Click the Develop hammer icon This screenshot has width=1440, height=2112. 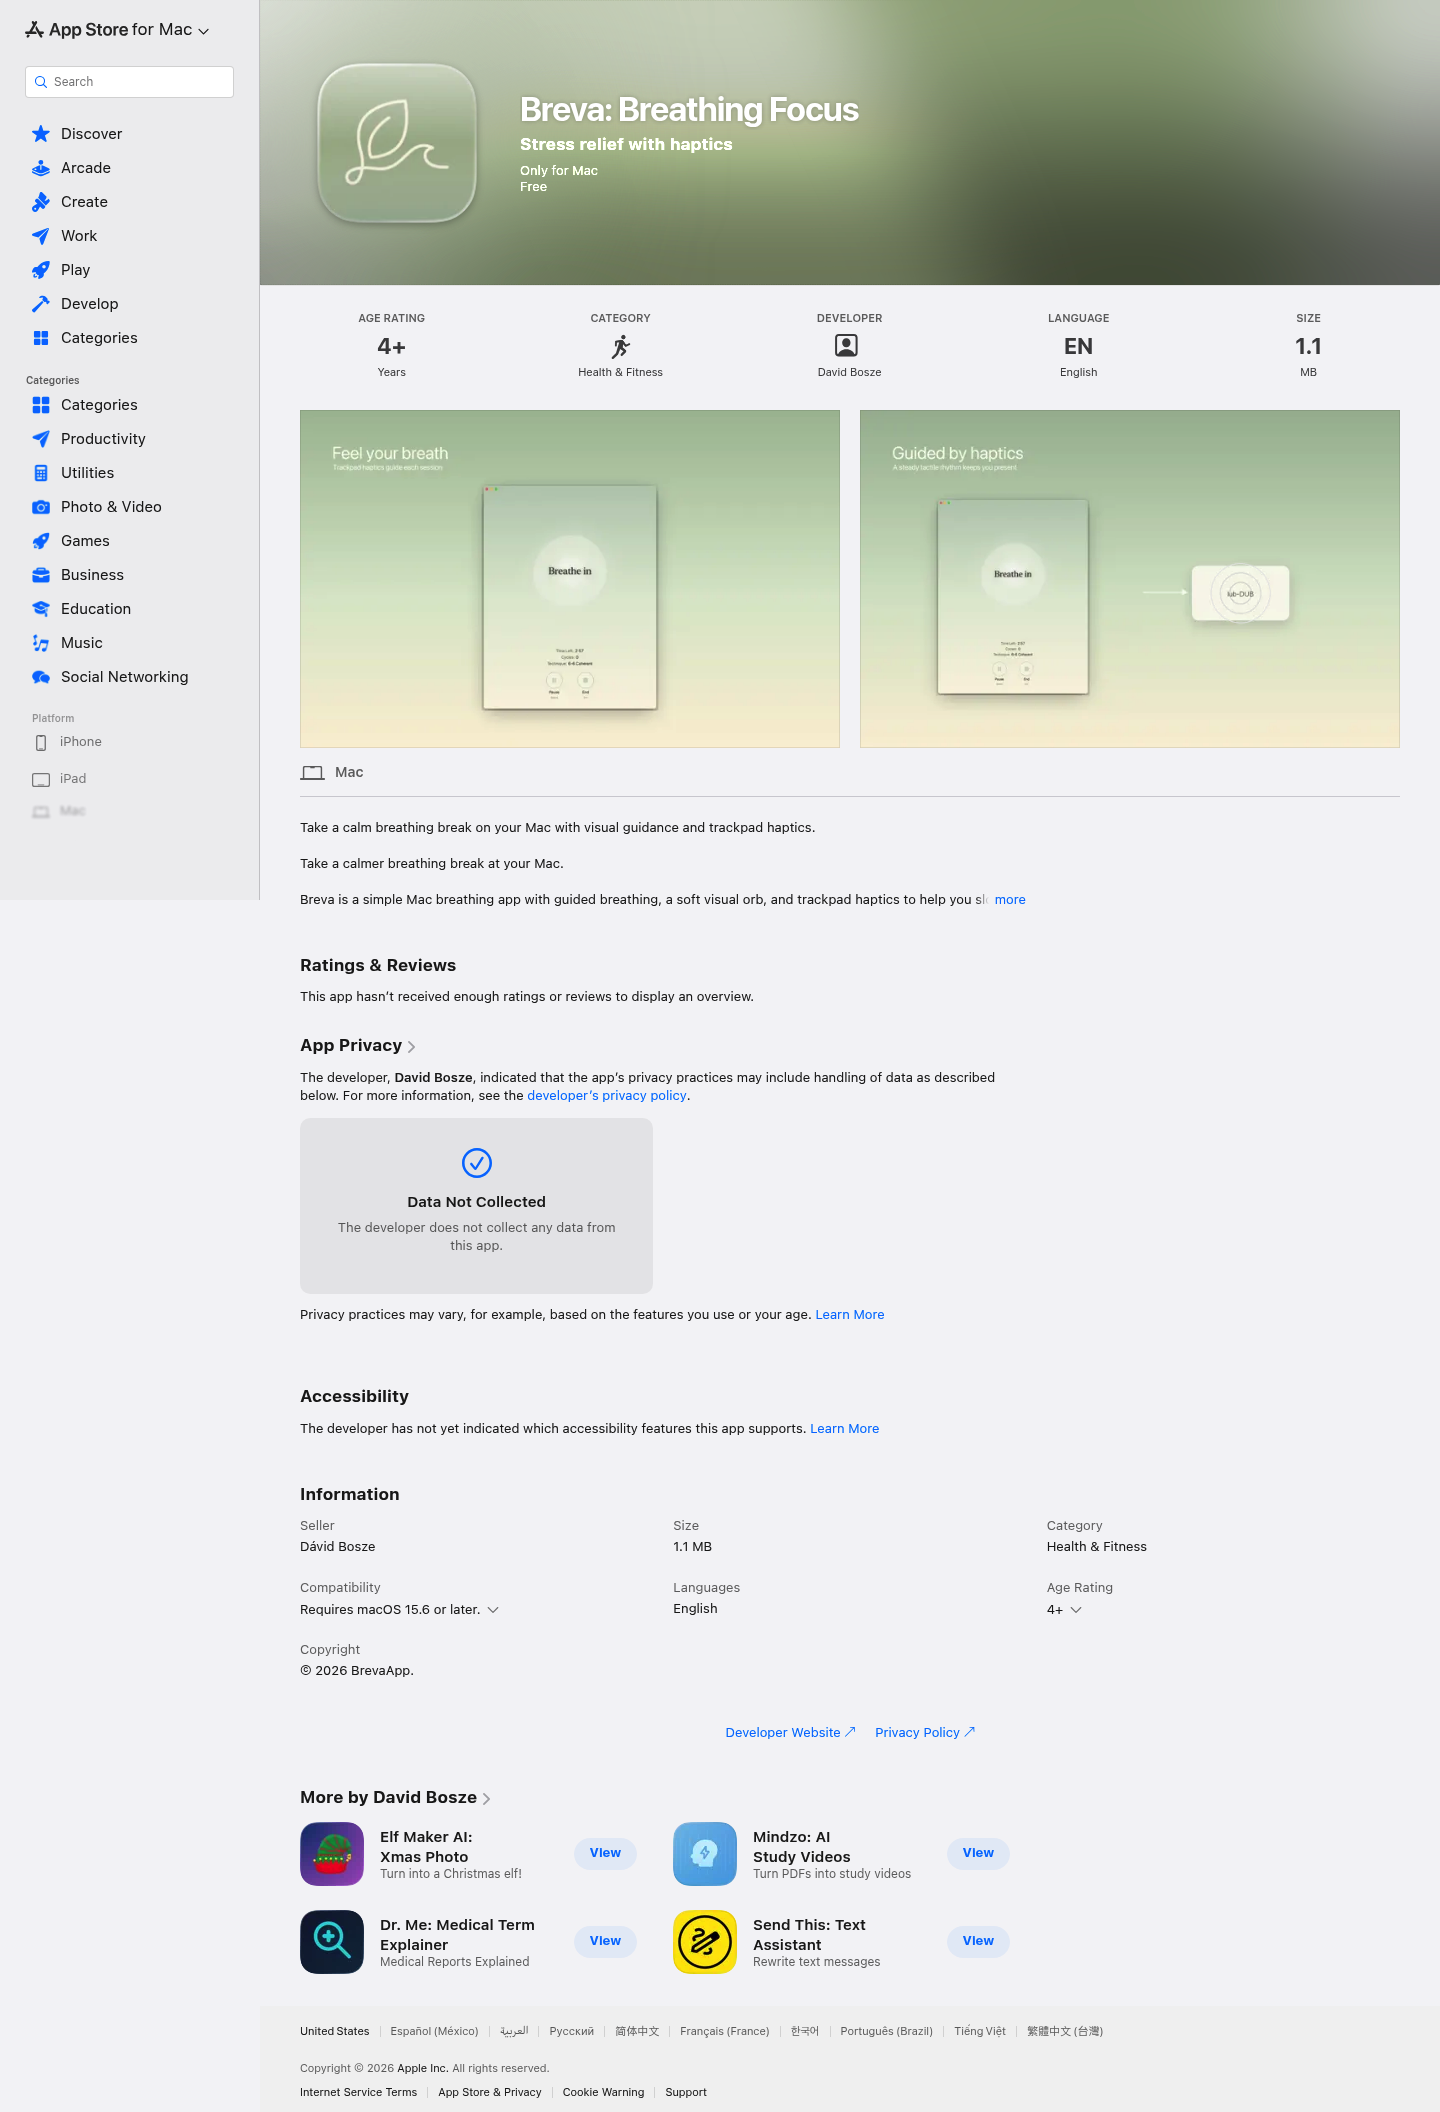point(41,304)
